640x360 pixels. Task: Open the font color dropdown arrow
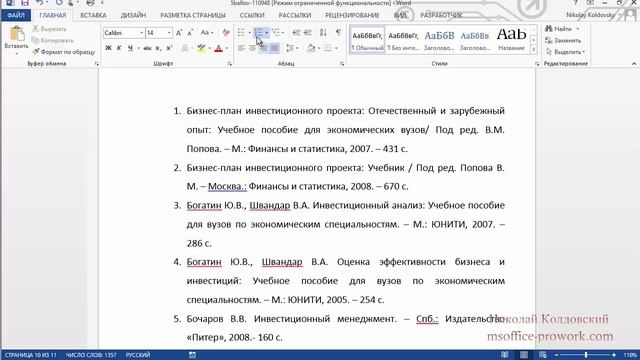[x=227, y=48]
